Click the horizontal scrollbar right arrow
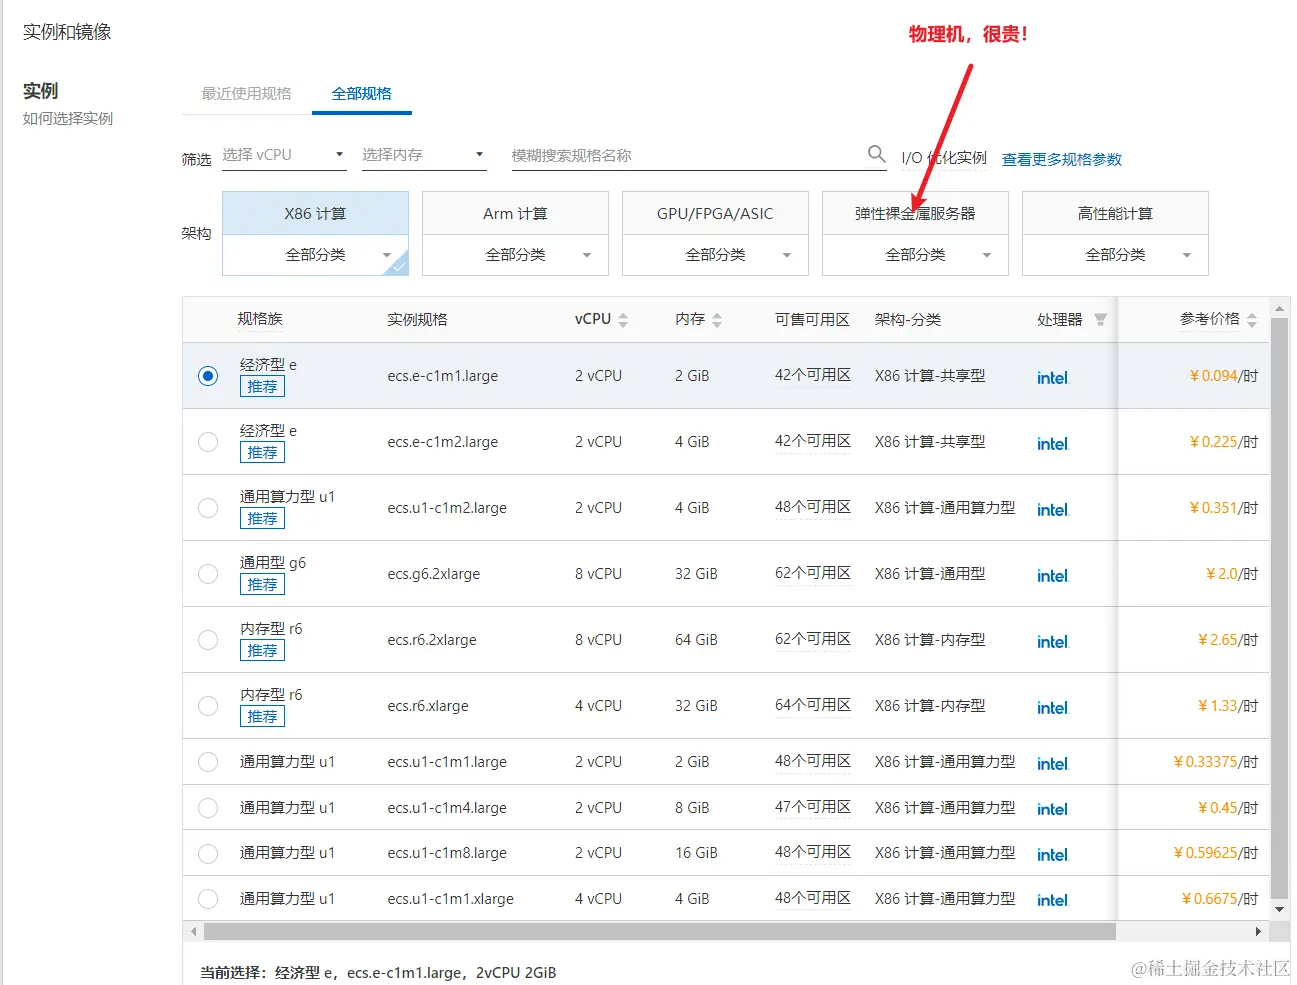The height and width of the screenshot is (985, 1297). click(x=1259, y=931)
